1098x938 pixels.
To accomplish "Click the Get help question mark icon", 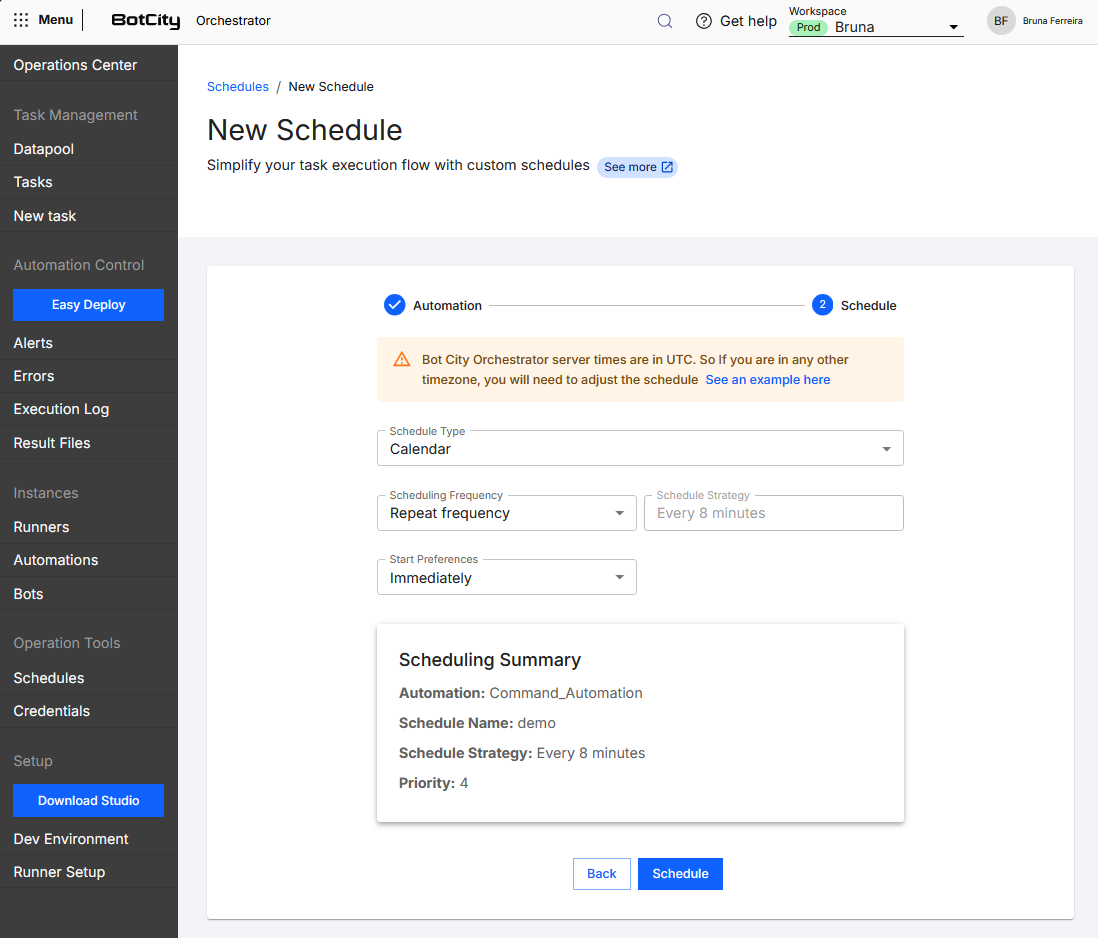I will [x=703, y=21].
